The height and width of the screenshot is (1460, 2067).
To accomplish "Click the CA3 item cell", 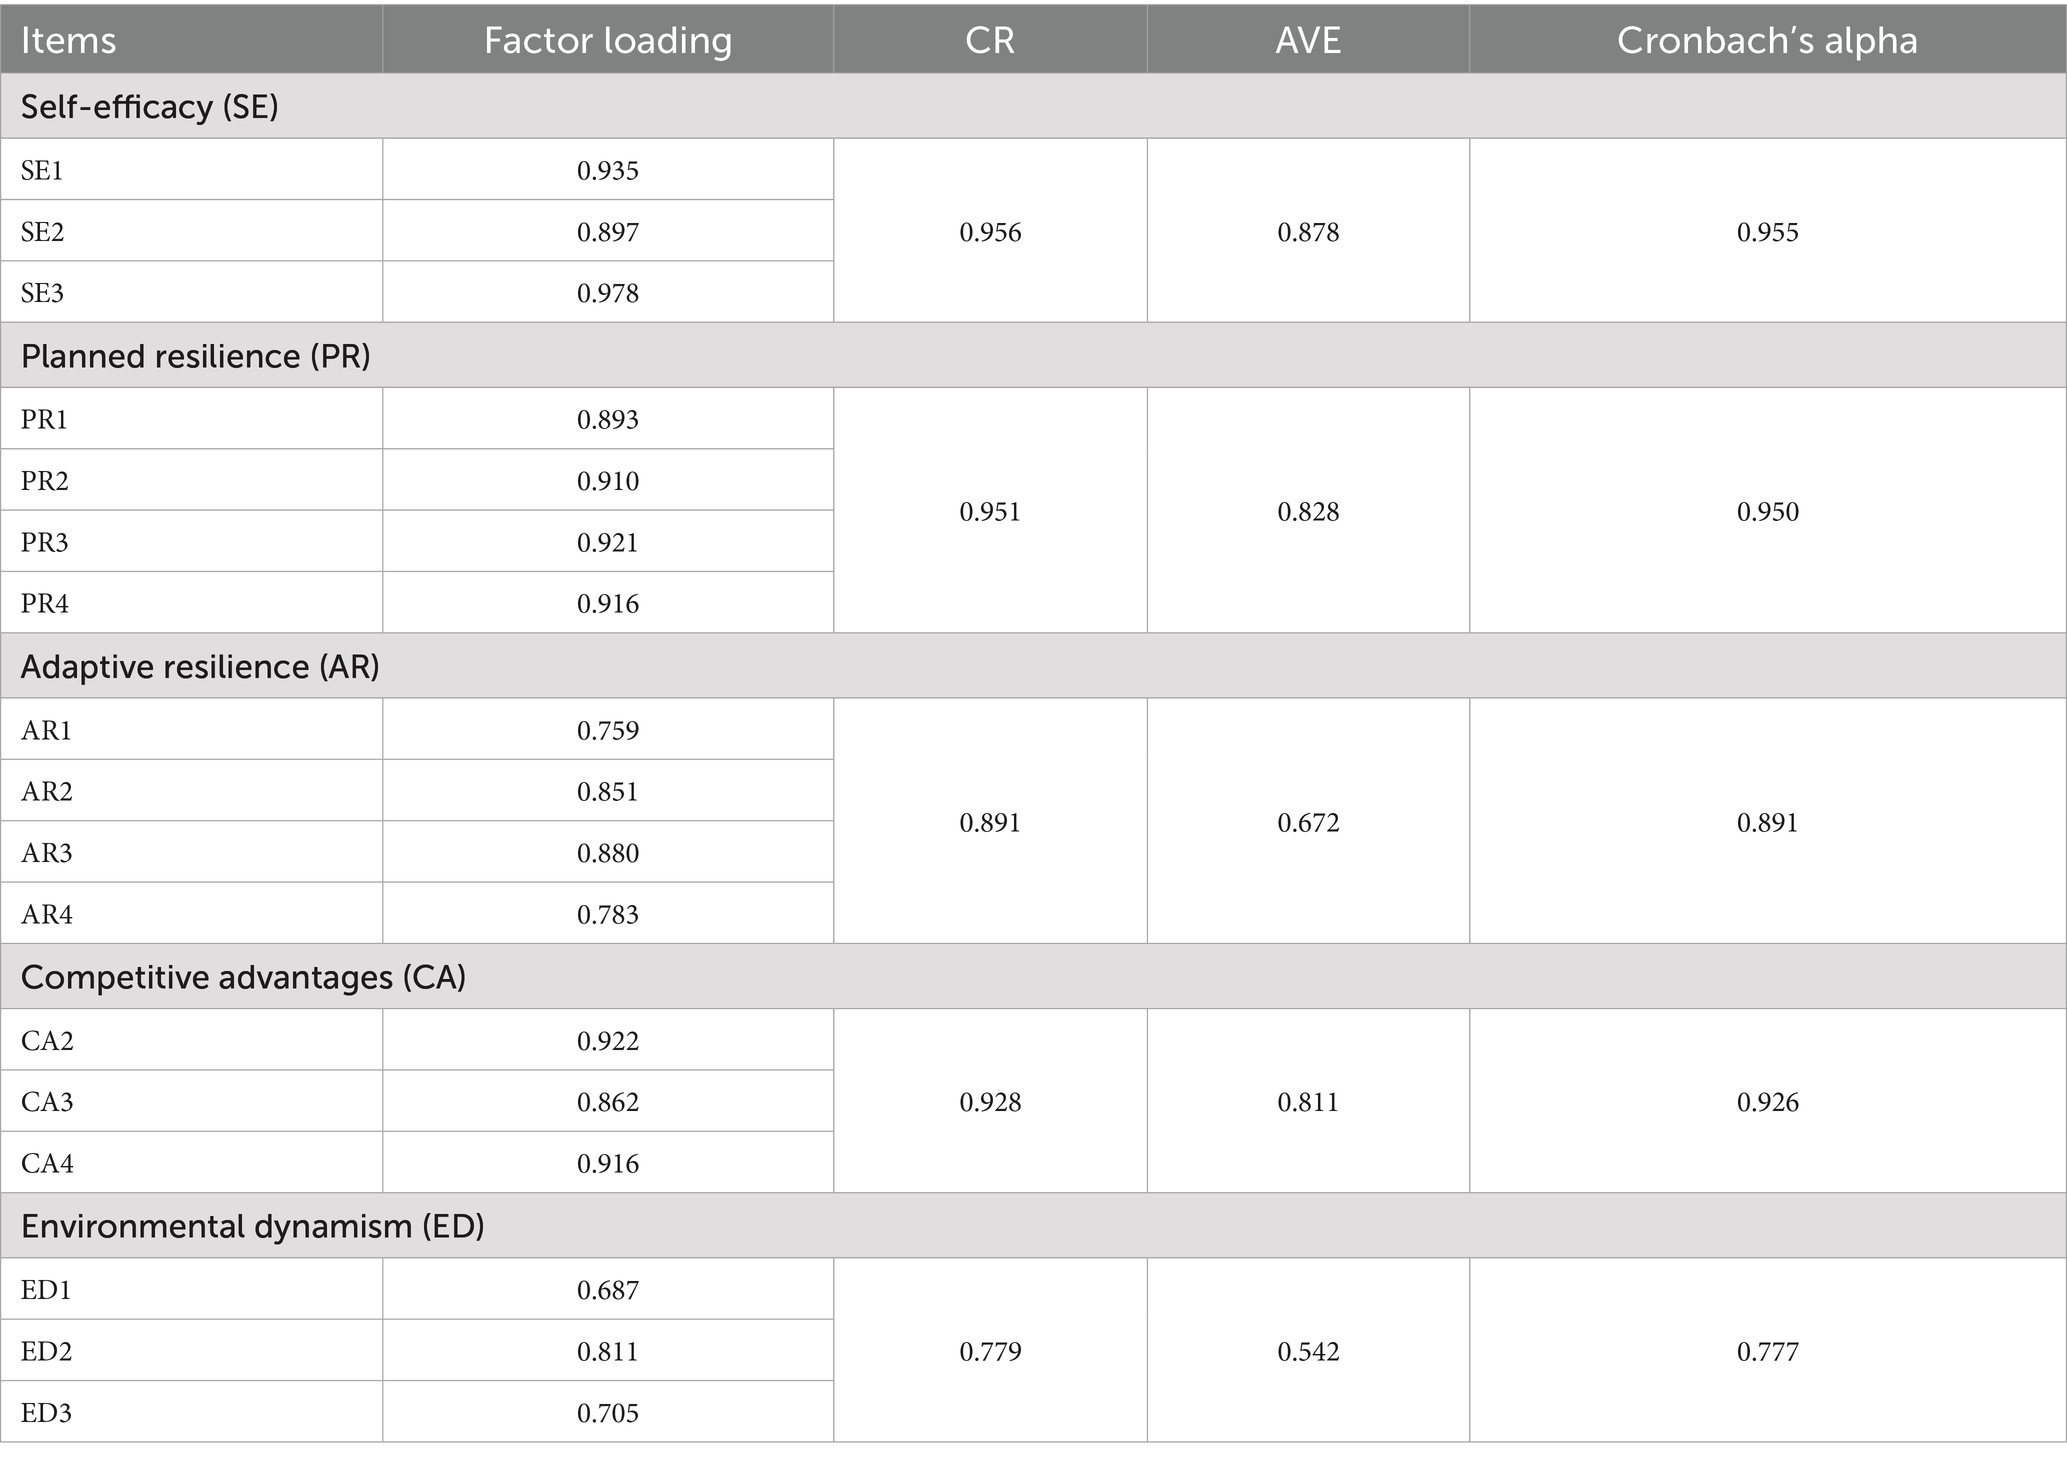I will pyautogui.click(x=47, y=1102).
